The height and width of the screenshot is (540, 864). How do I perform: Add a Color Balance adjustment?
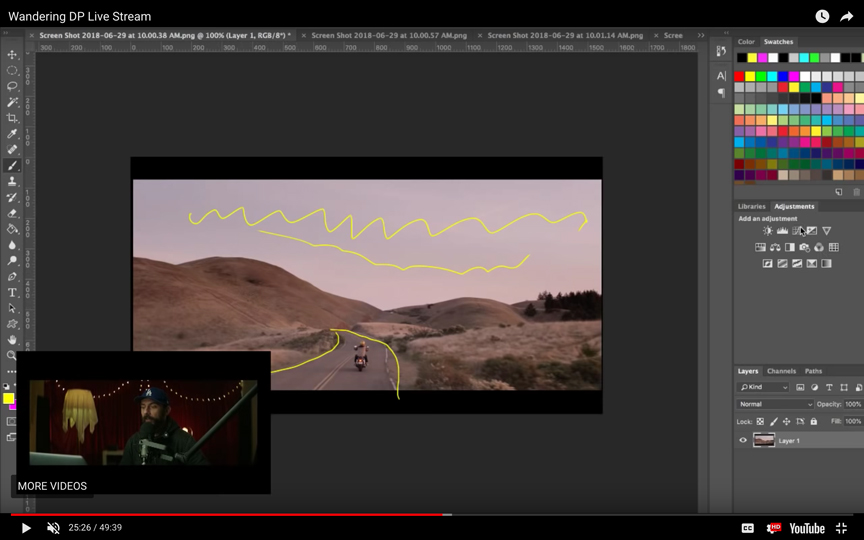775,247
